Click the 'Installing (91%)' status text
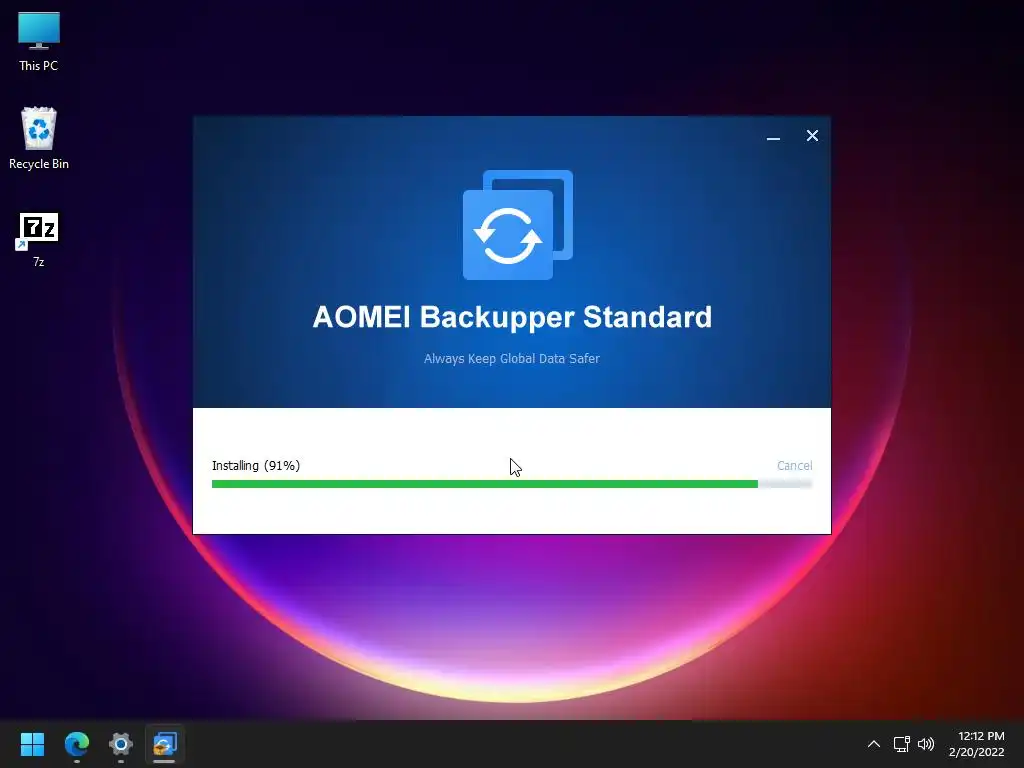Viewport: 1024px width, 768px height. point(256,466)
